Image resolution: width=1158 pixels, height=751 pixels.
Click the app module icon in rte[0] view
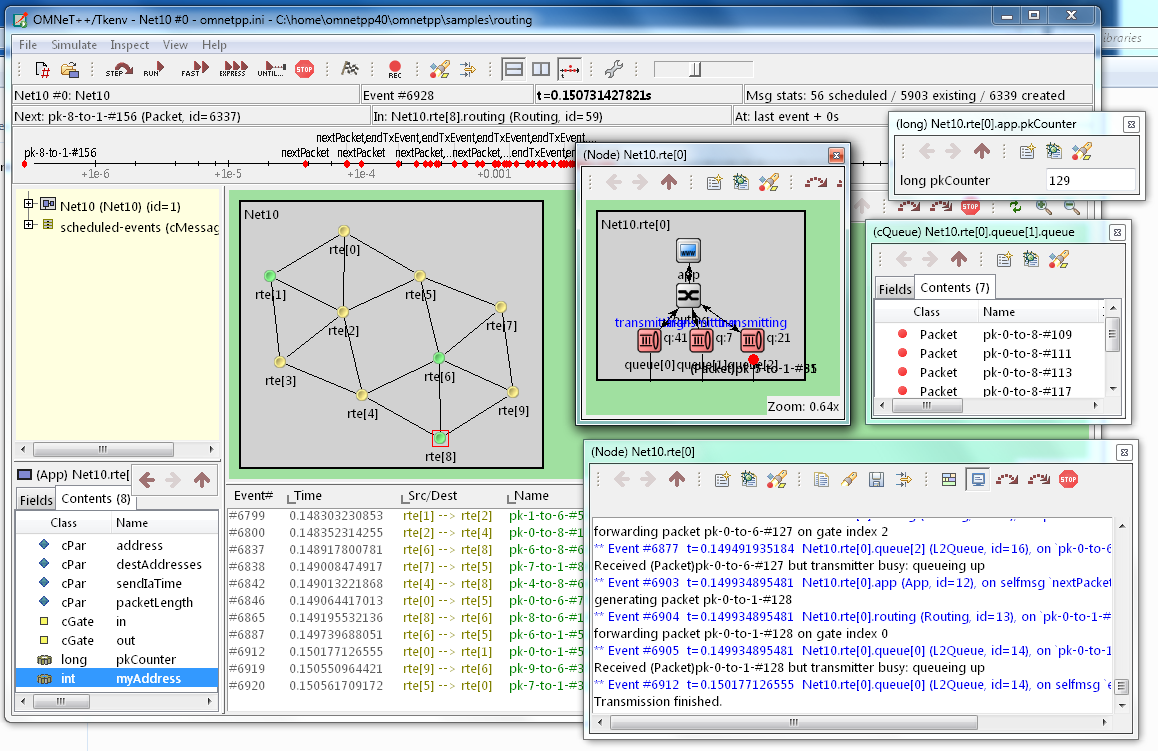(688, 251)
